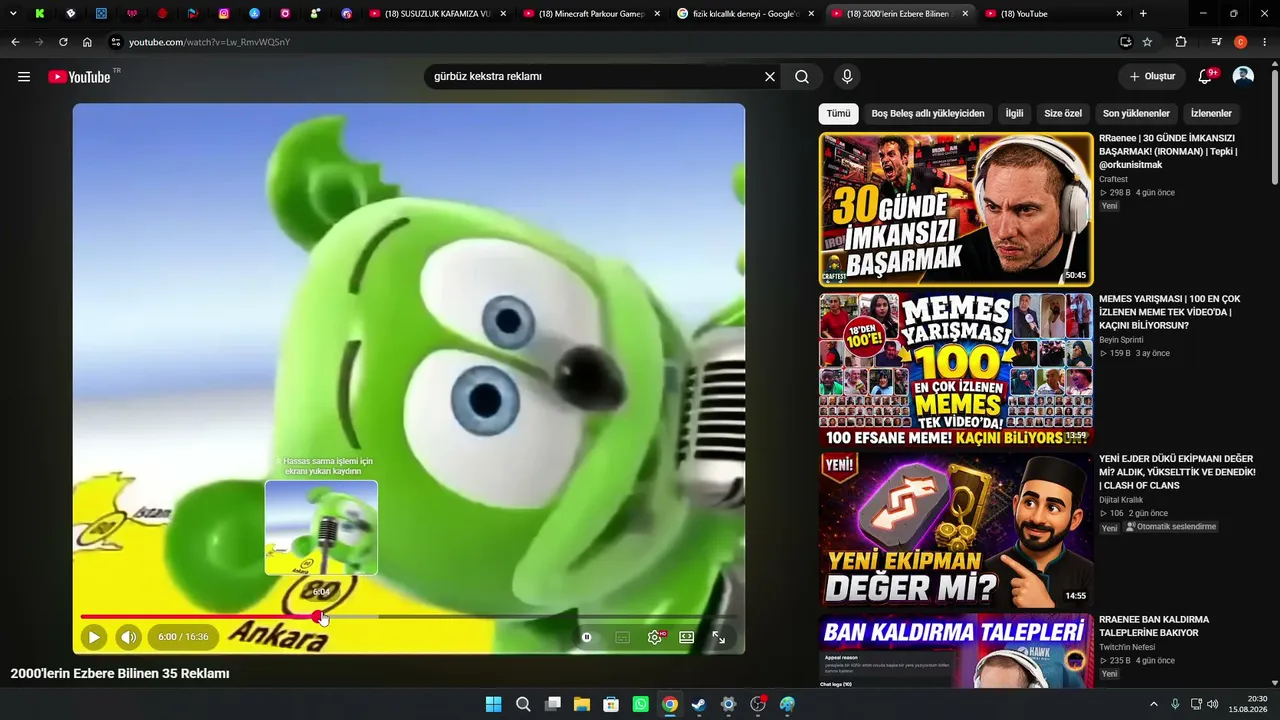Open the browser home page

[x=87, y=42]
